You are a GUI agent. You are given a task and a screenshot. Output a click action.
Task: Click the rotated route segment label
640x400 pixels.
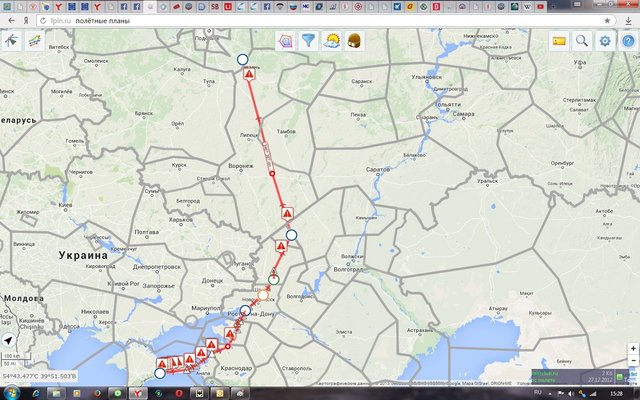tap(268, 156)
